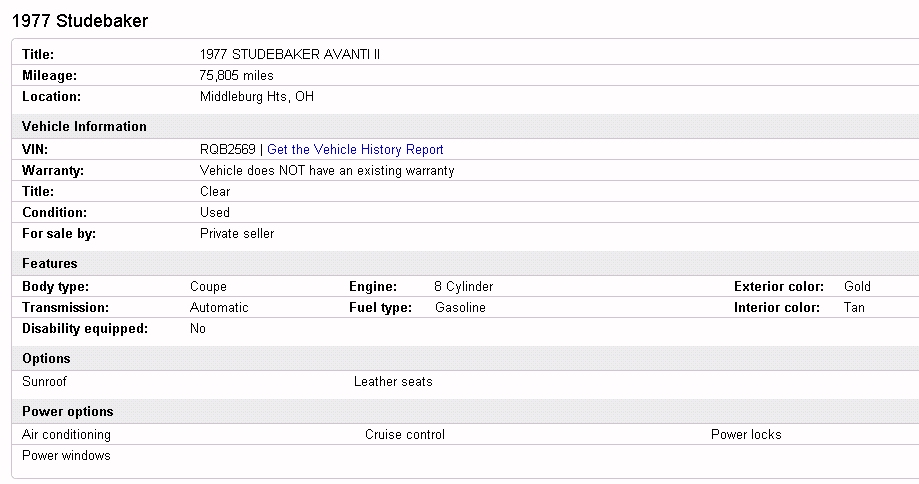
Task: Click the Automatic transmission value
Action: click(x=219, y=308)
